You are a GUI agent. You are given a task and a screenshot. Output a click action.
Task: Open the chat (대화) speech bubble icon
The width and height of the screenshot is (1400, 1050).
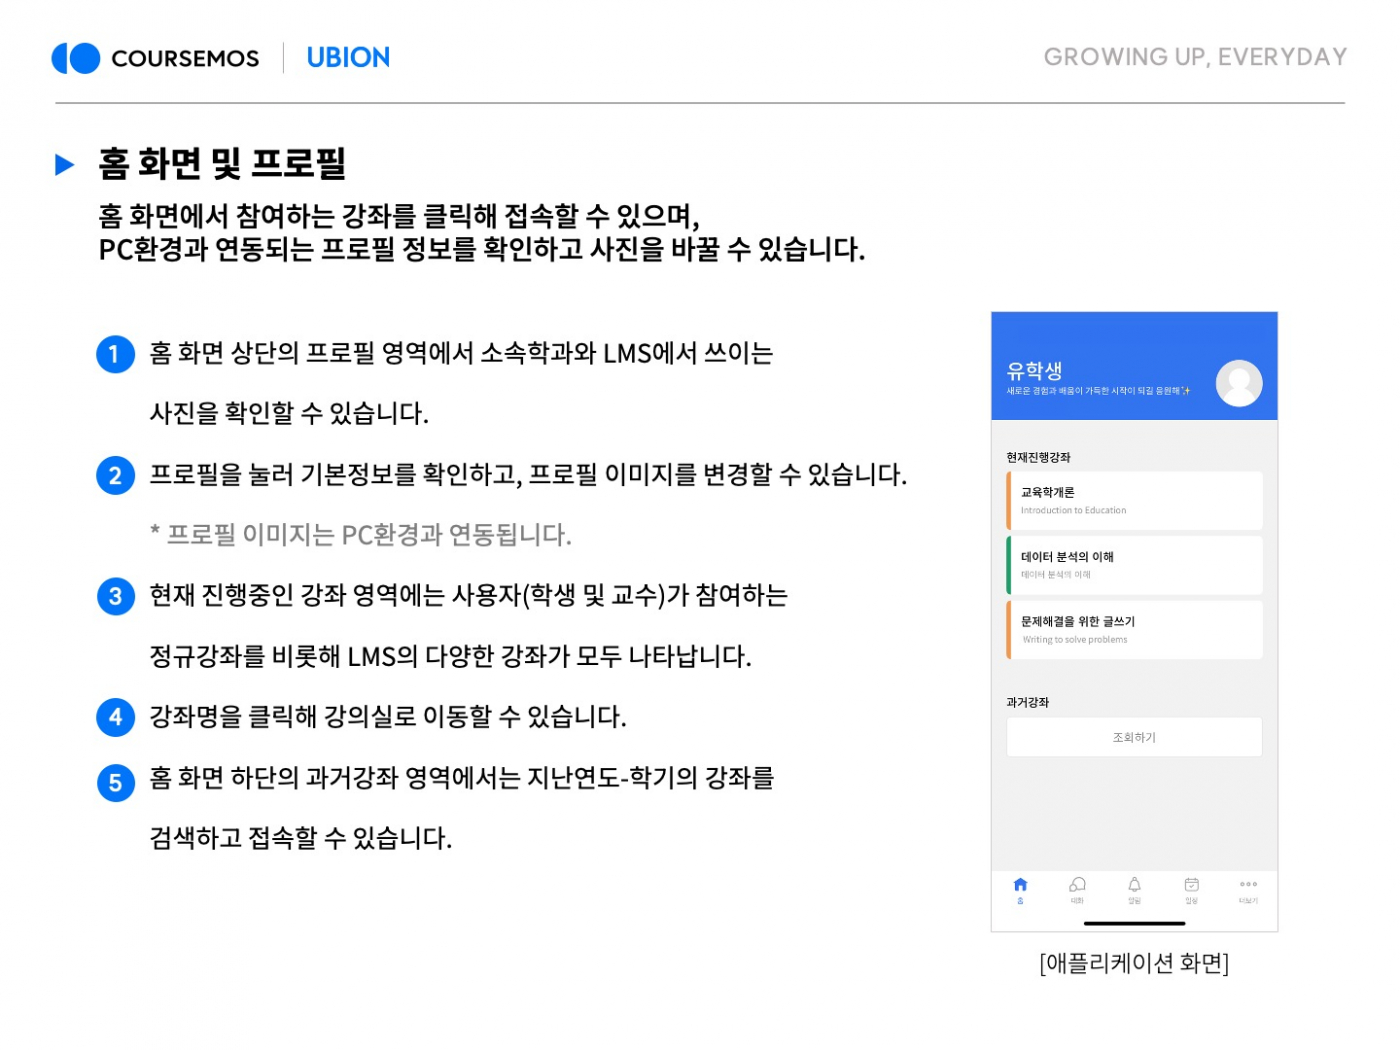(x=1077, y=887)
